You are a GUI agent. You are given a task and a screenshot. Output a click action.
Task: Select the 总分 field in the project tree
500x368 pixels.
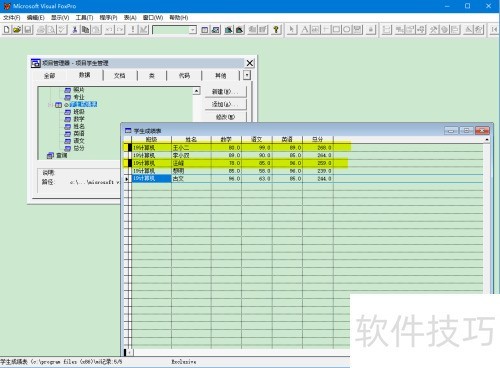tap(79, 148)
